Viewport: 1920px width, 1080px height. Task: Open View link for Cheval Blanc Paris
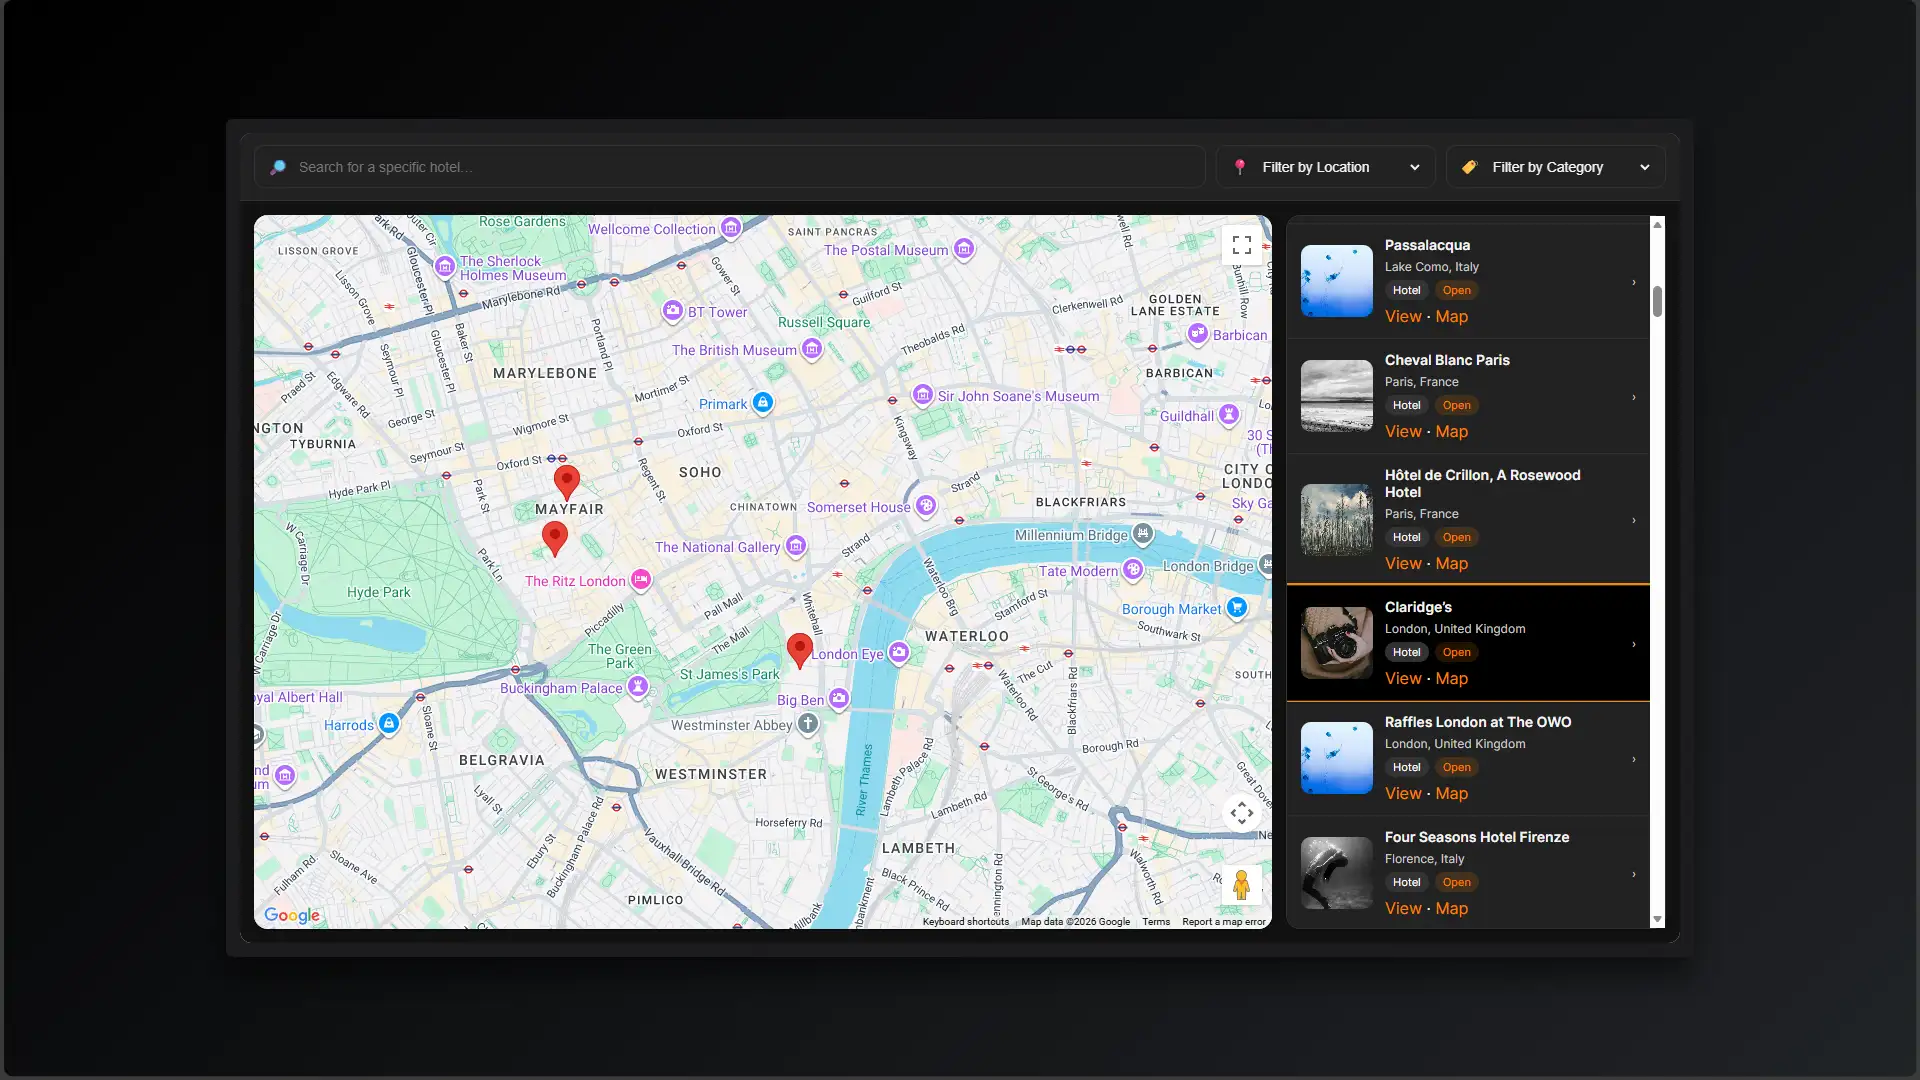point(1402,432)
